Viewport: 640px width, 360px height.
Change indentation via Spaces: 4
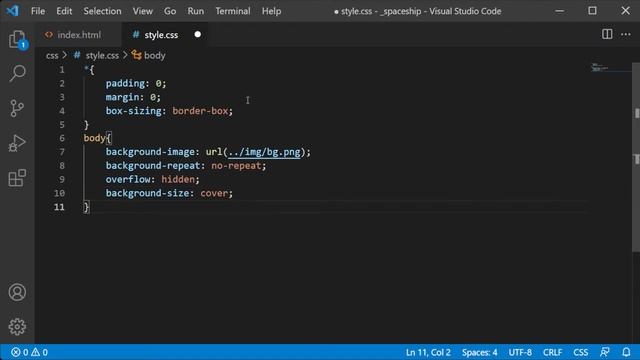click(x=479, y=352)
